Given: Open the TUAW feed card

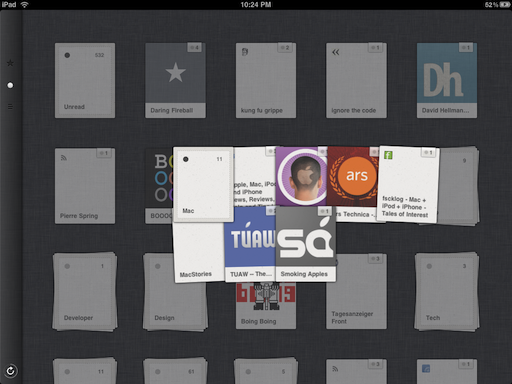Looking at the screenshot, I should 250,244.
